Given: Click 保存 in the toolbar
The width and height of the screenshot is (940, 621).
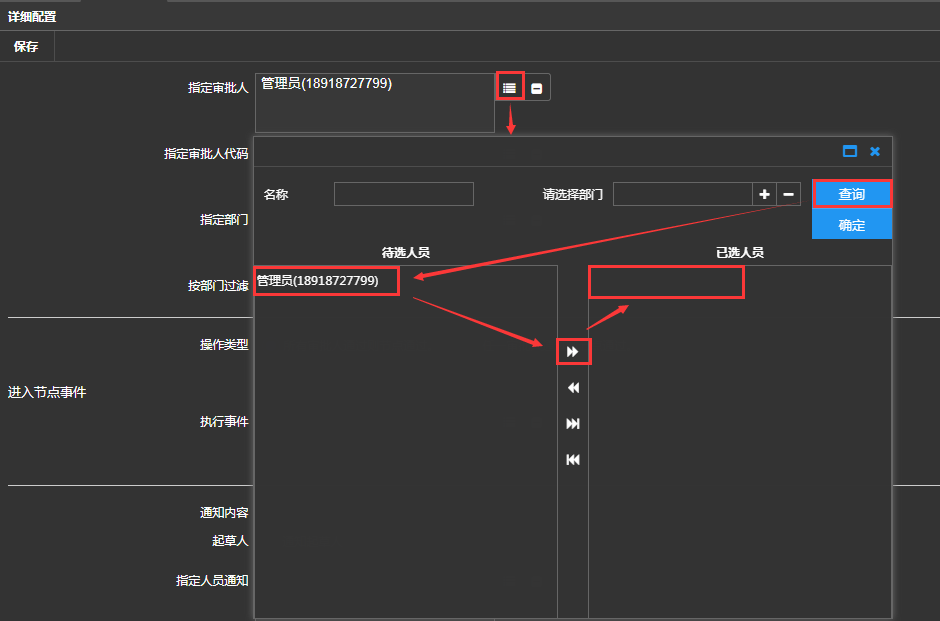Looking at the screenshot, I should pyautogui.click(x=27, y=46).
